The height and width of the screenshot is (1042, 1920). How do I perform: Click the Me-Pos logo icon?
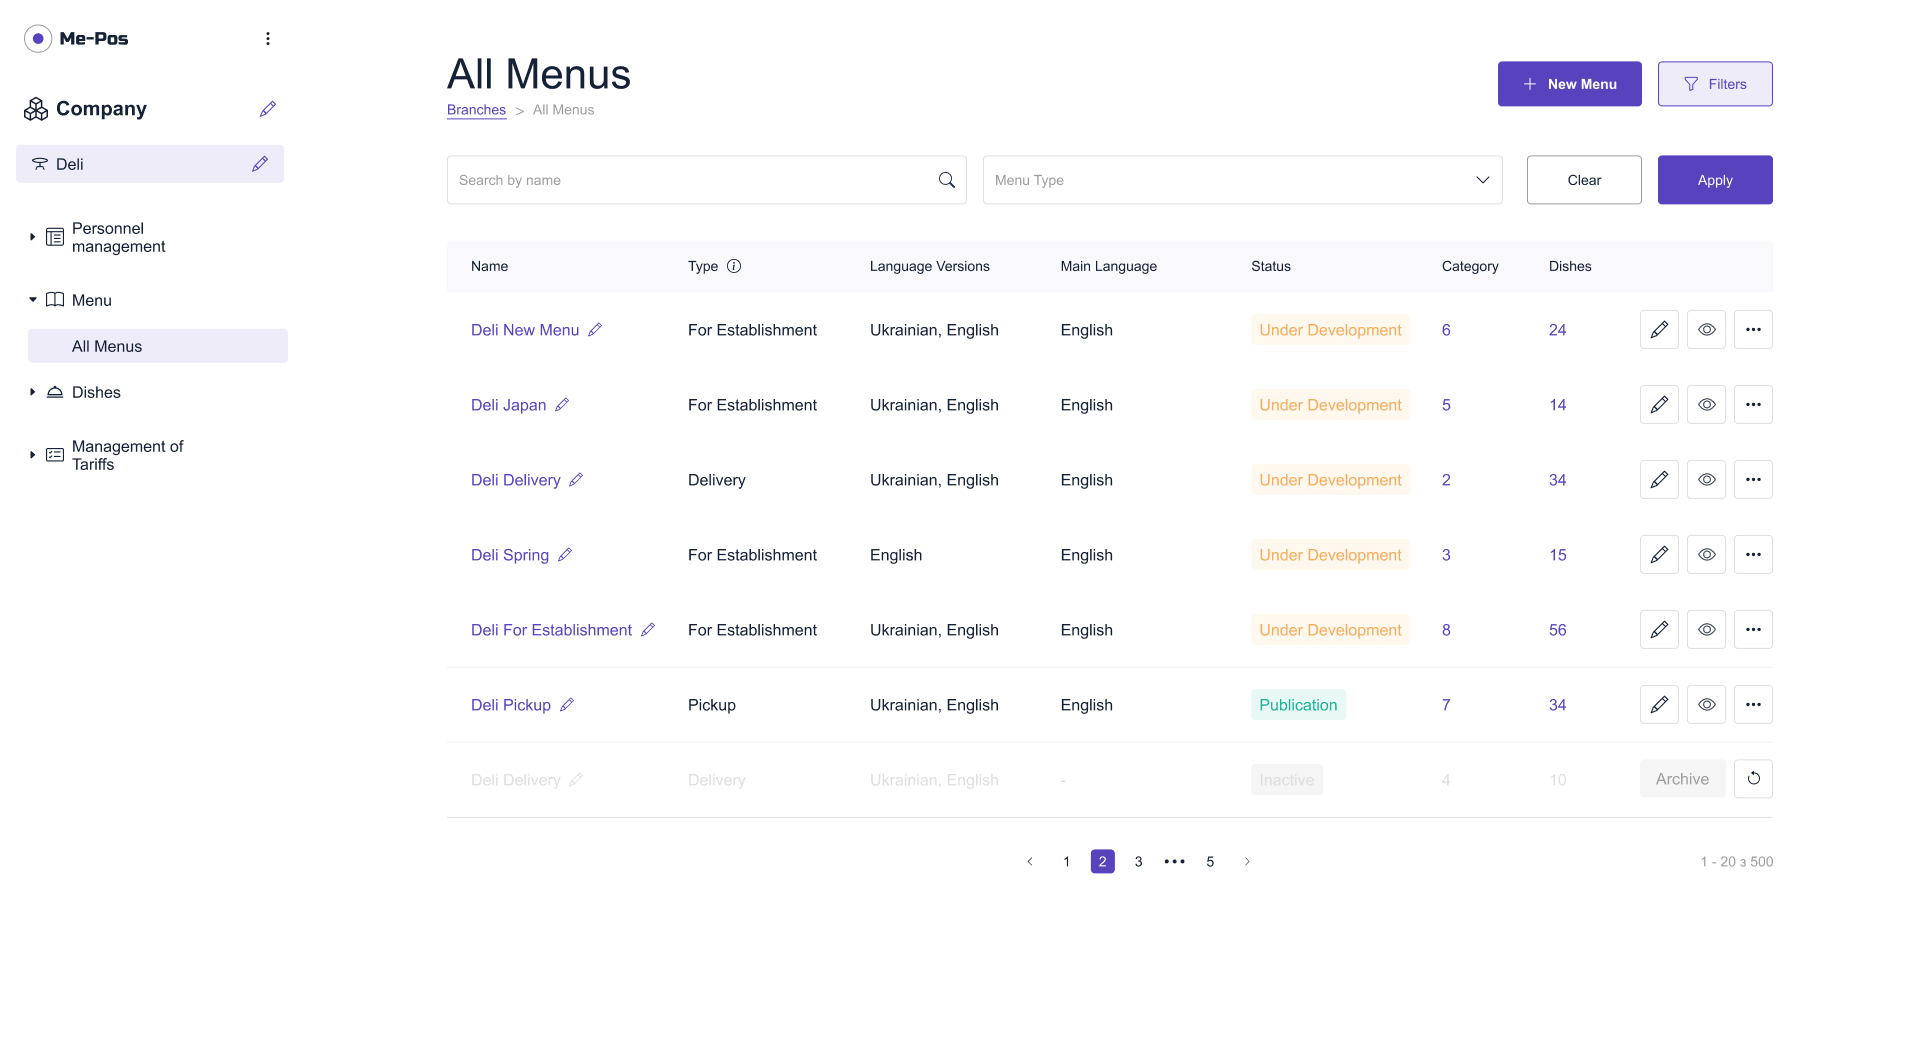click(x=38, y=39)
